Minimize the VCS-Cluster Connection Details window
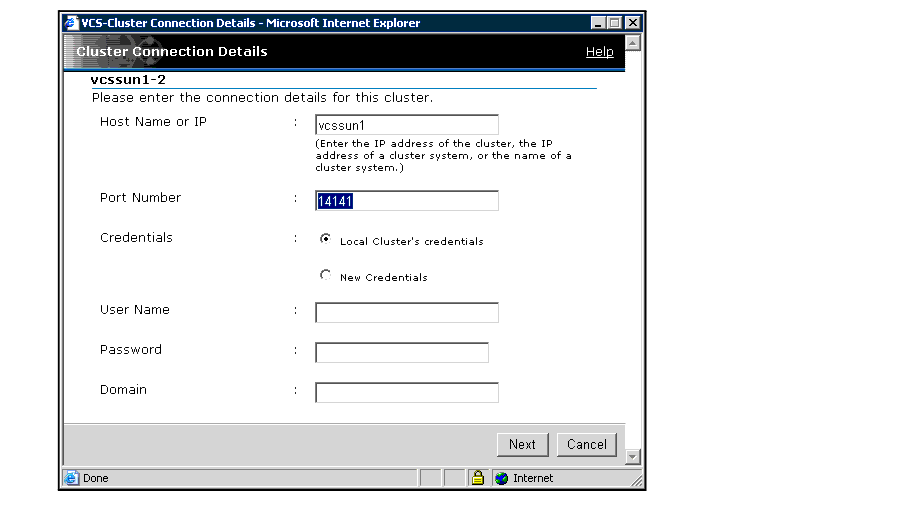This screenshot has width=897, height=518. click(x=598, y=23)
